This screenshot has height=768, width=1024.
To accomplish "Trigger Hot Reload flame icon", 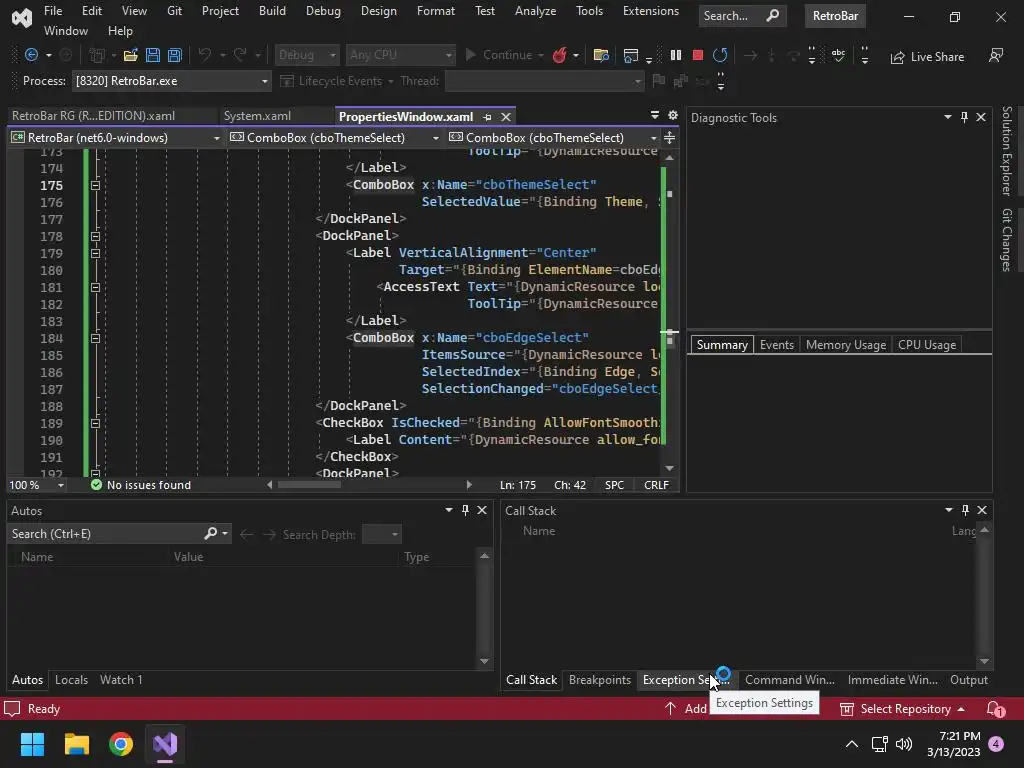I will tap(559, 56).
